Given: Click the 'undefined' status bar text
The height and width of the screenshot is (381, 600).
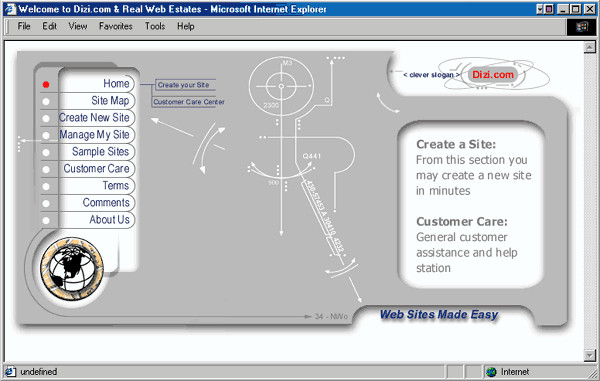Looking at the screenshot, I should (38, 372).
